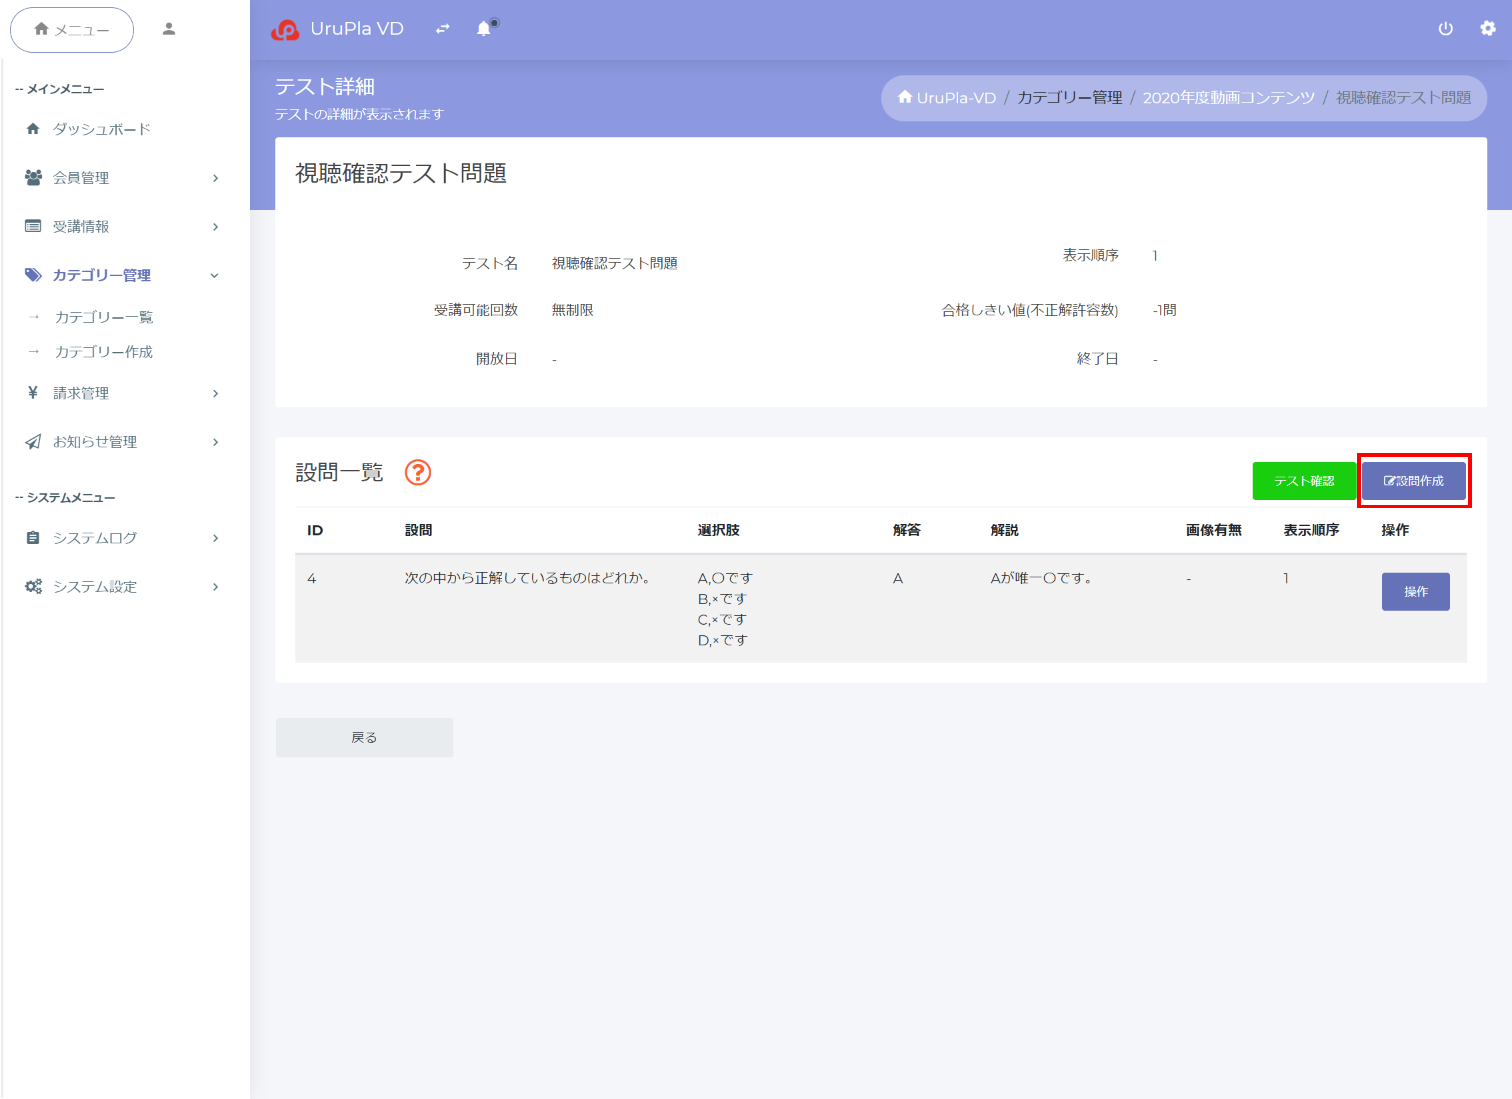Open 受講情報 menu item
The height and width of the screenshot is (1099, 1512).
(x=81, y=227)
